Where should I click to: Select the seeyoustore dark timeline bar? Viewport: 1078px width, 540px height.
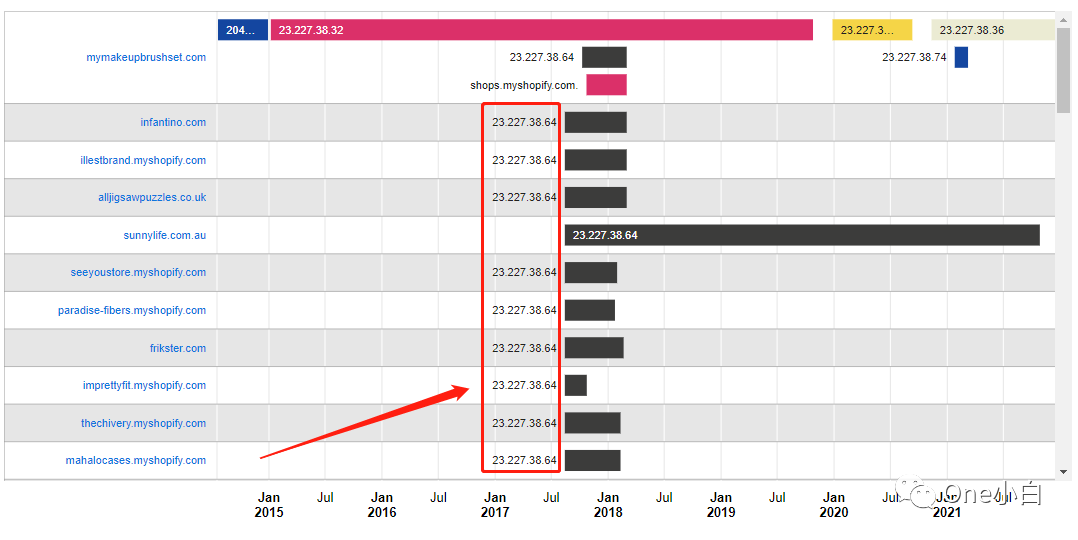coord(591,272)
